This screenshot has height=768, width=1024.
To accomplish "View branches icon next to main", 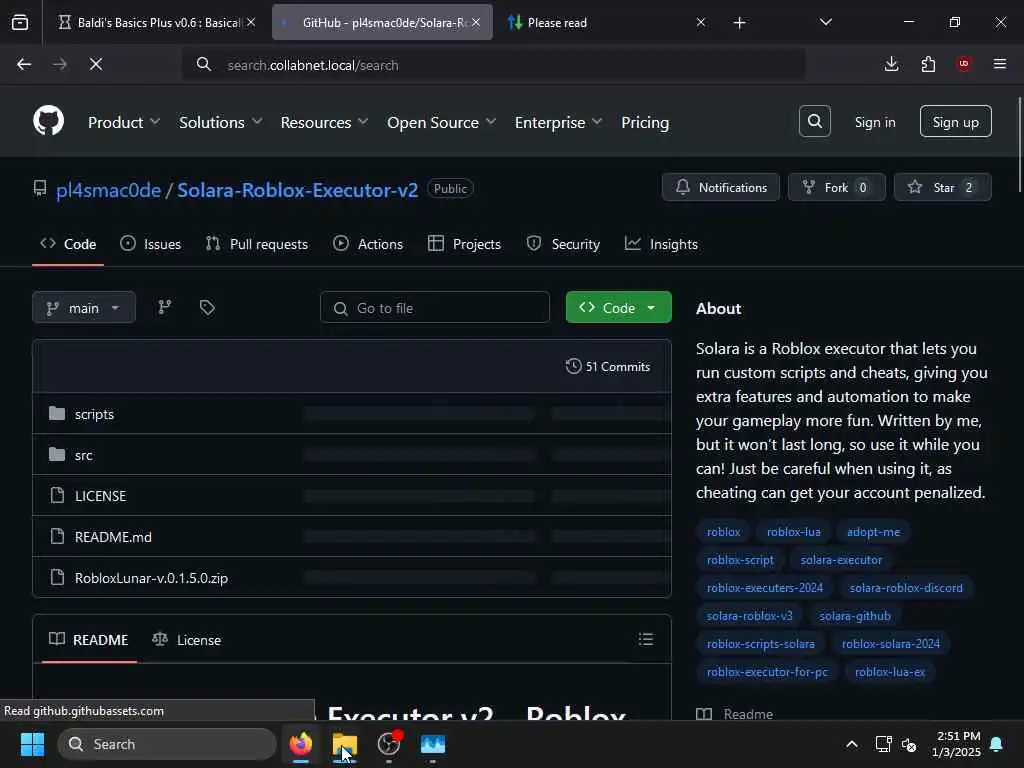I will [x=165, y=307].
